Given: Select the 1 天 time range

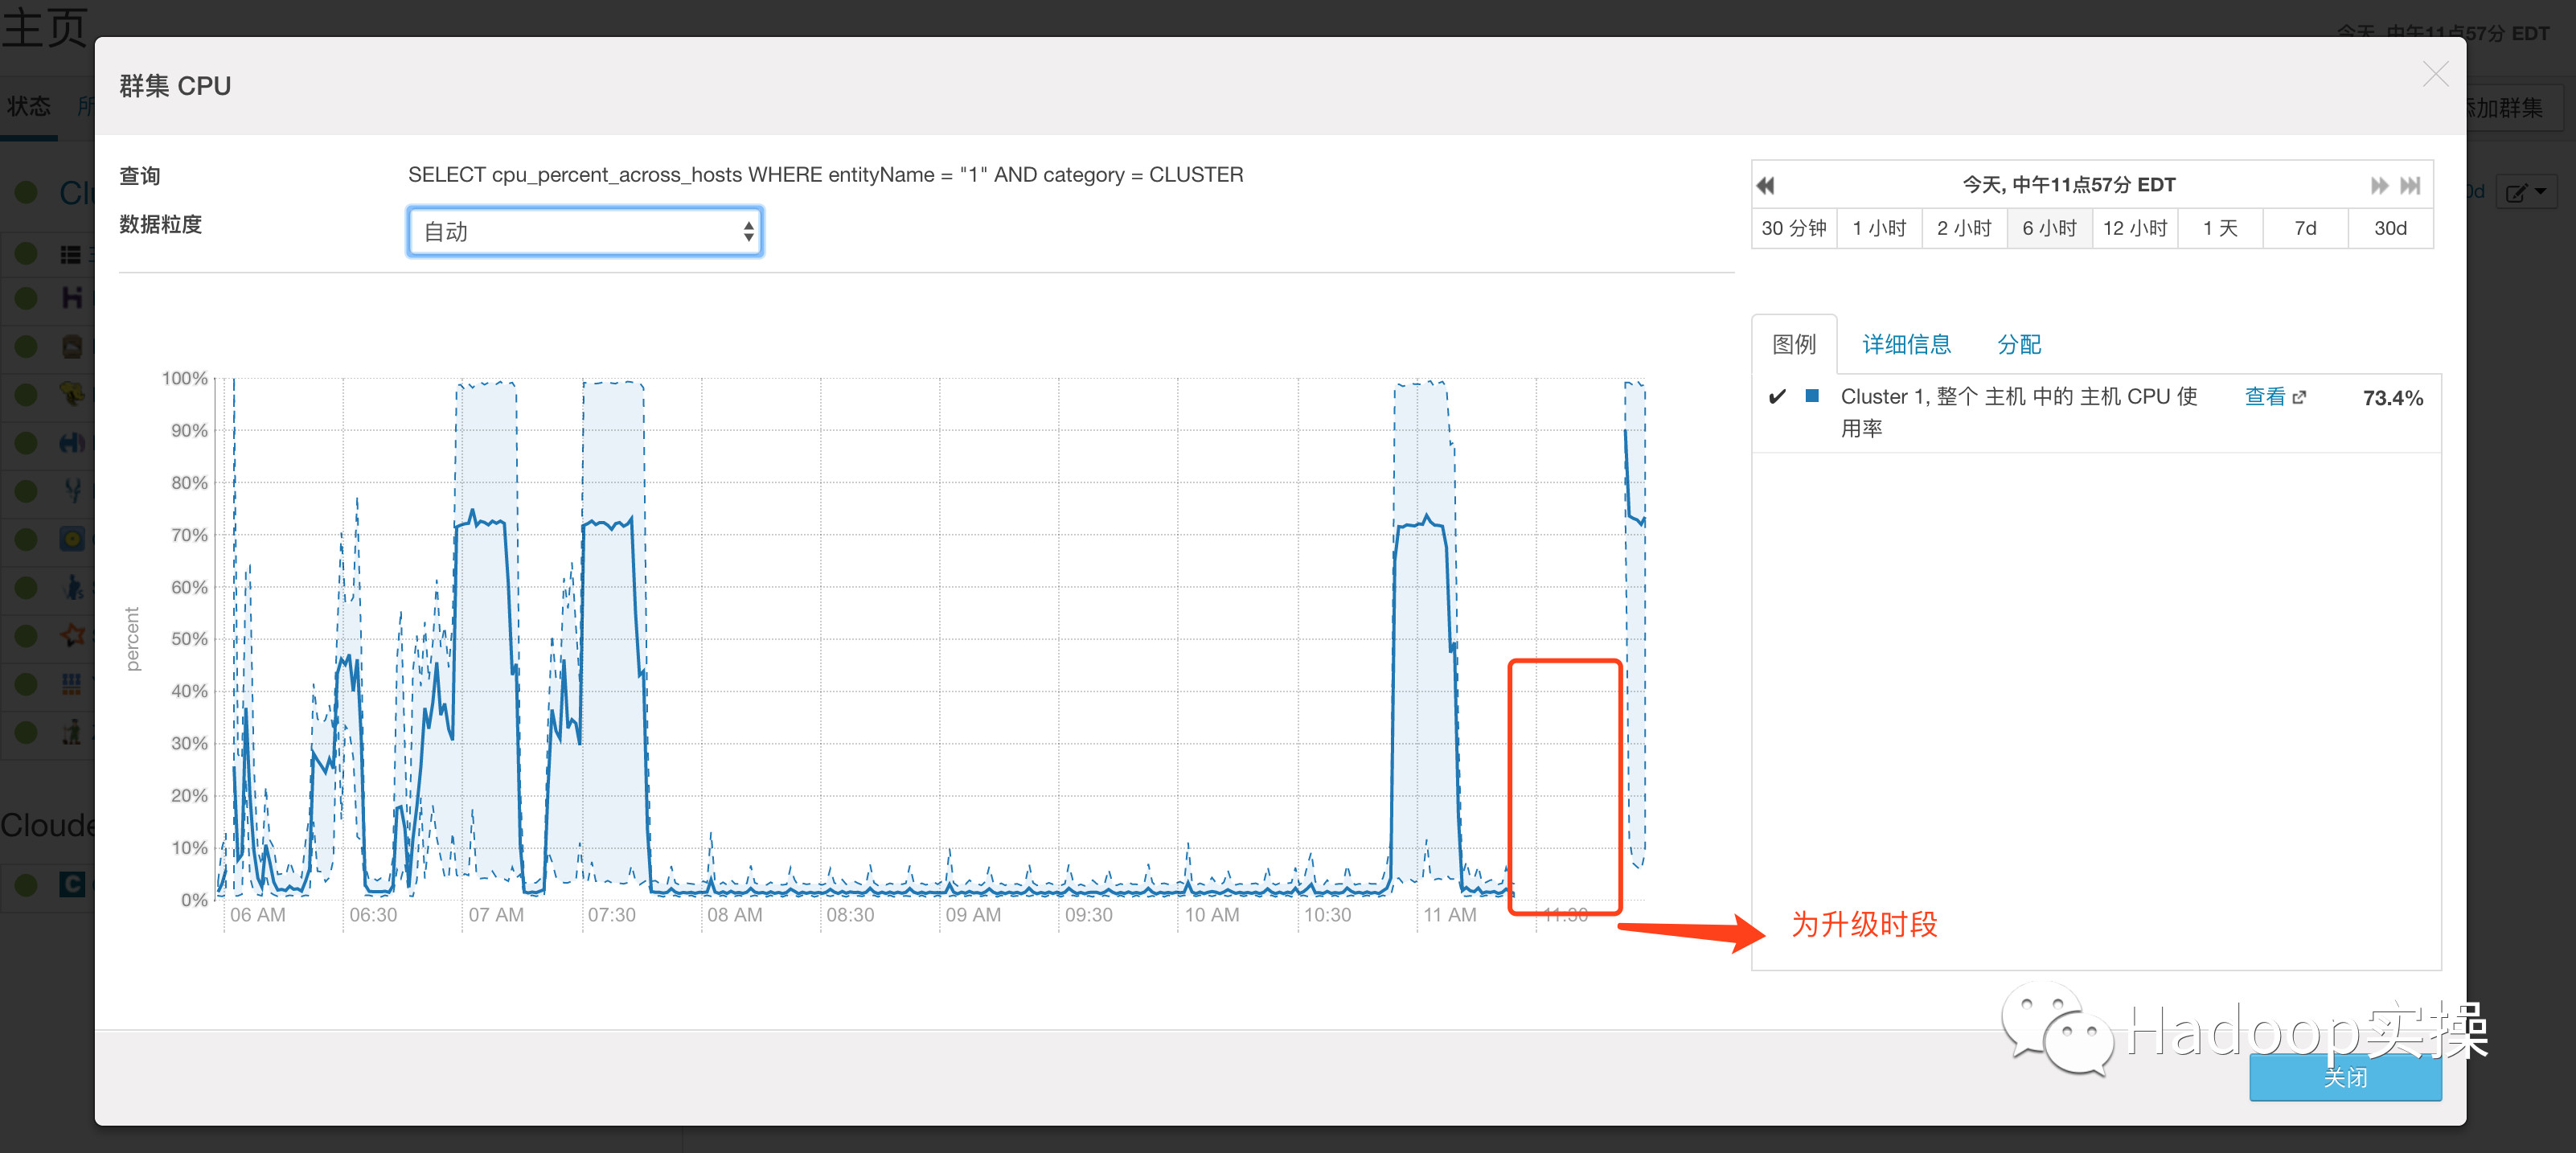Looking at the screenshot, I should coord(2220,228).
